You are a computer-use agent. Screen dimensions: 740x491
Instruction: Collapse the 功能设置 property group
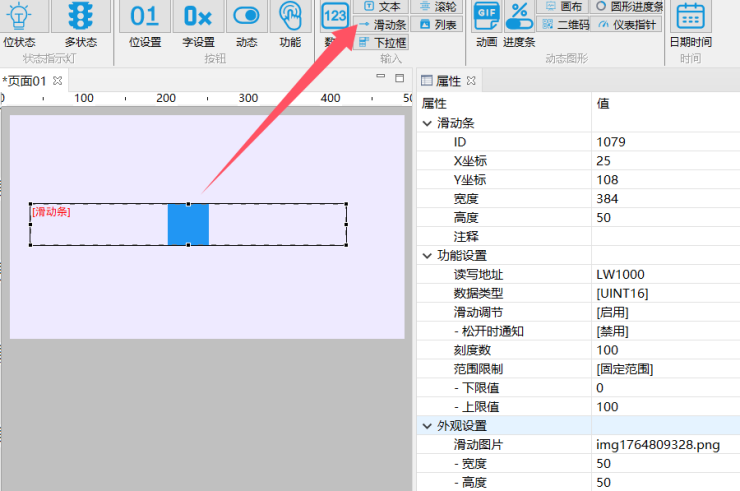pyautogui.click(x=427, y=256)
